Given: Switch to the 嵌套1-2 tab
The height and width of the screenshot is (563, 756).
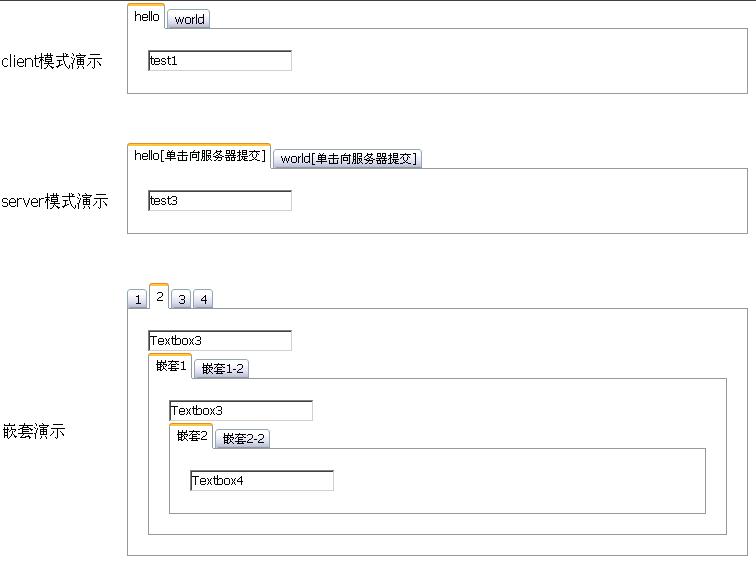Looking at the screenshot, I should click(x=222, y=369).
